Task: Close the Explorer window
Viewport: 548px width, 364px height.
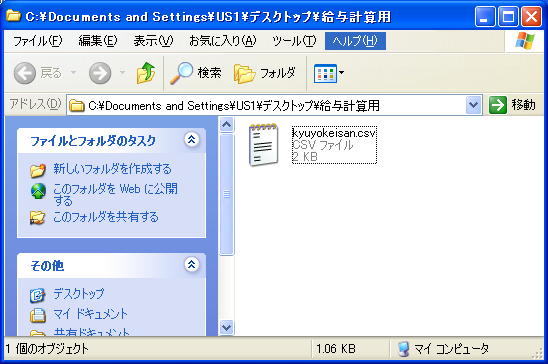Action: pyautogui.click(x=532, y=16)
